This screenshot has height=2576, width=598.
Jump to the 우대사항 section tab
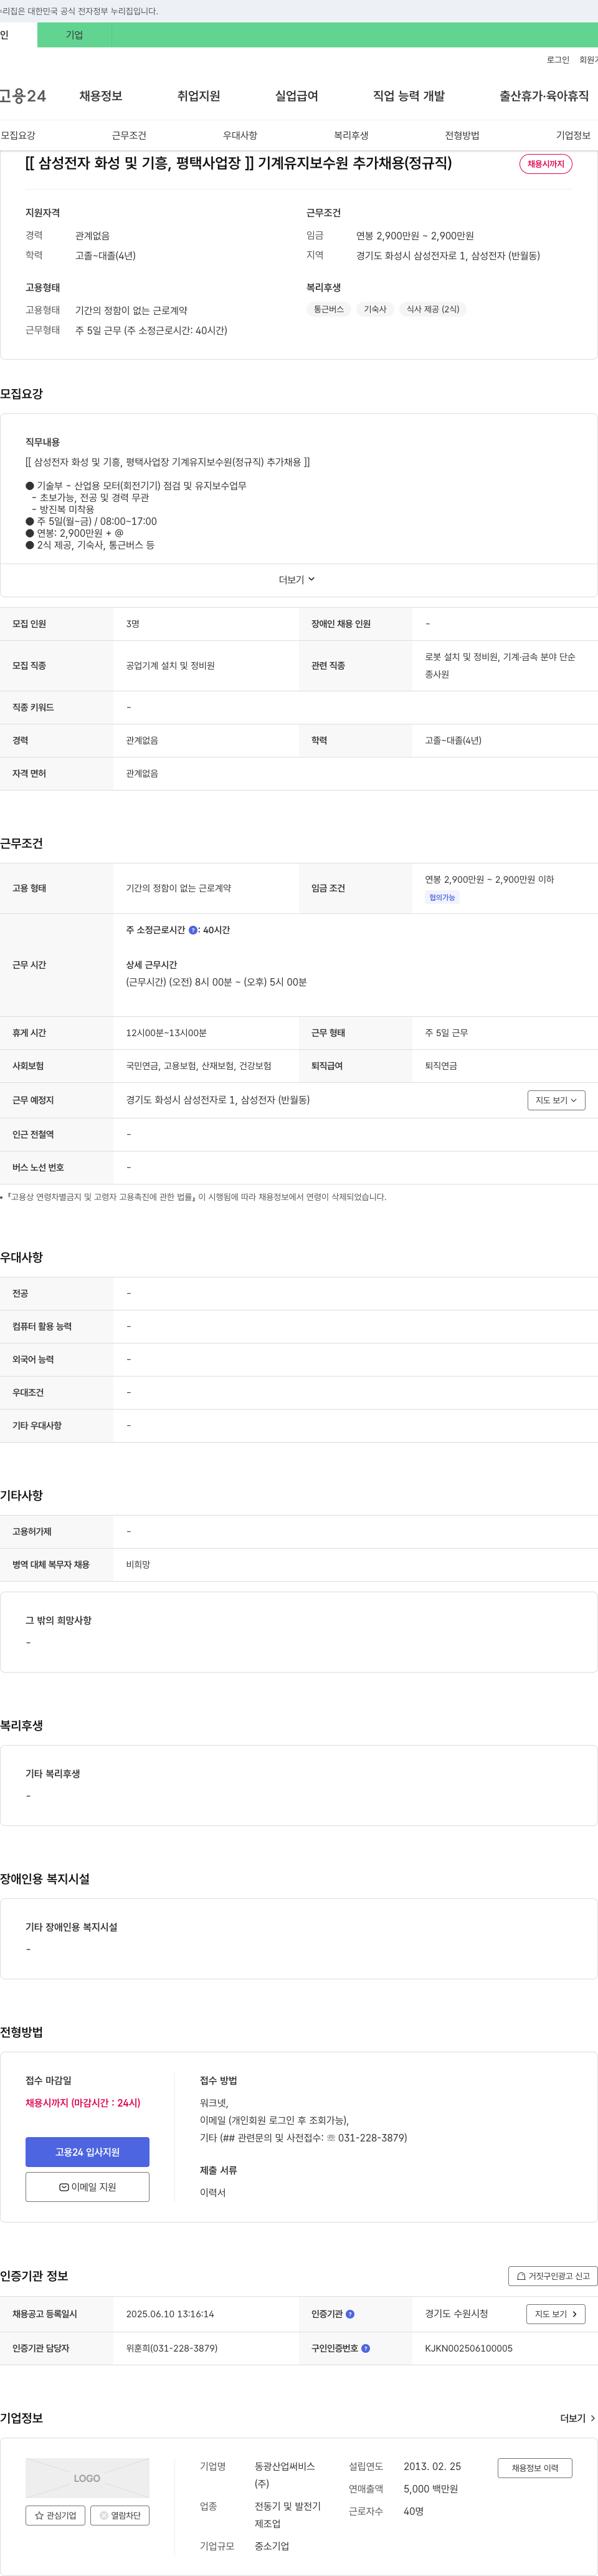click(x=240, y=135)
